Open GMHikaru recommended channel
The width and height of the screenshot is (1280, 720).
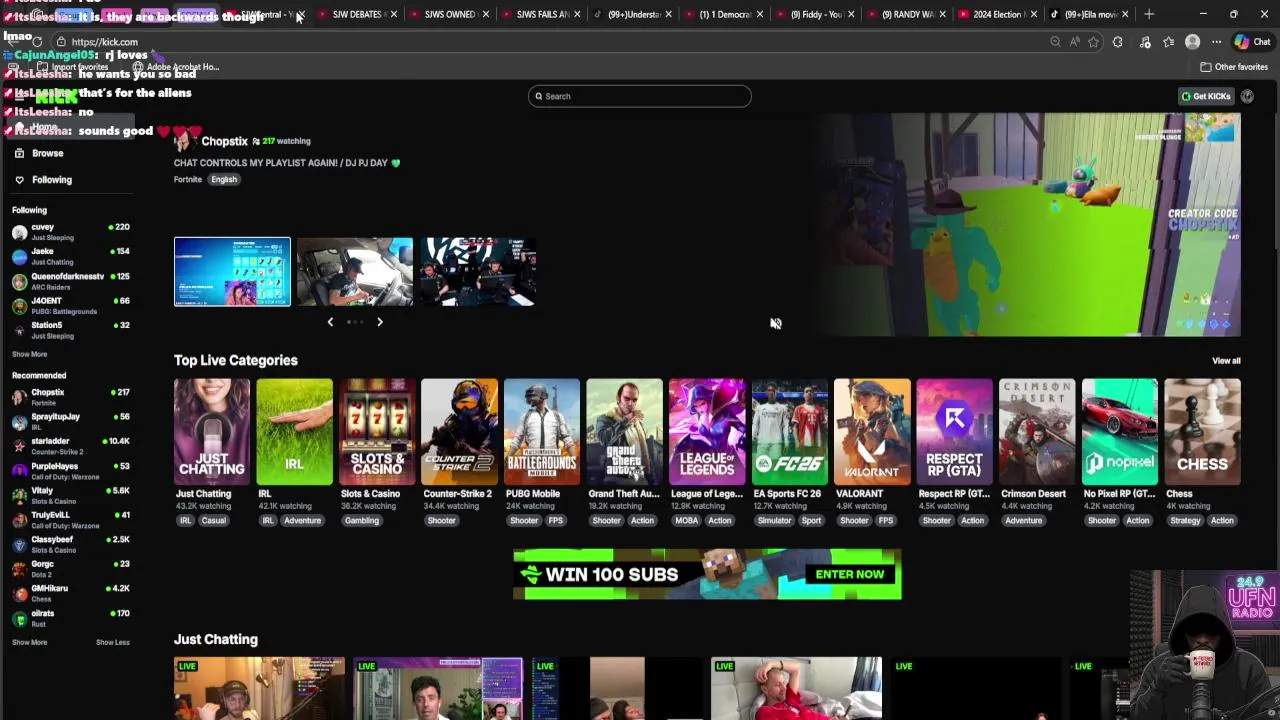pyautogui.click(x=70, y=593)
